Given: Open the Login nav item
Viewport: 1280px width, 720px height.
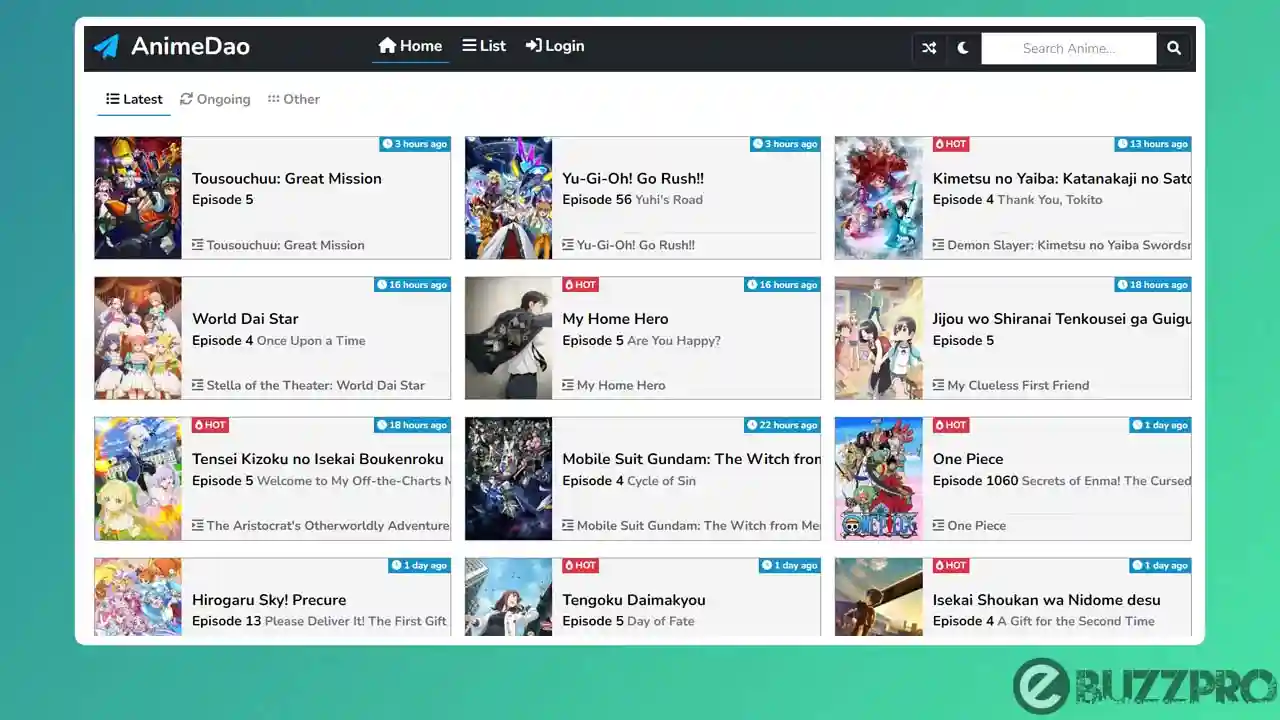Looking at the screenshot, I should pos(555,46).
